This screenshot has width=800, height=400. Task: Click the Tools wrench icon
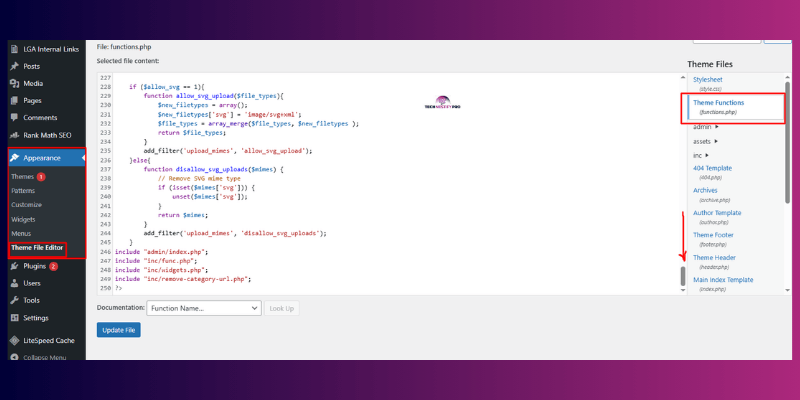pos(14,301)
